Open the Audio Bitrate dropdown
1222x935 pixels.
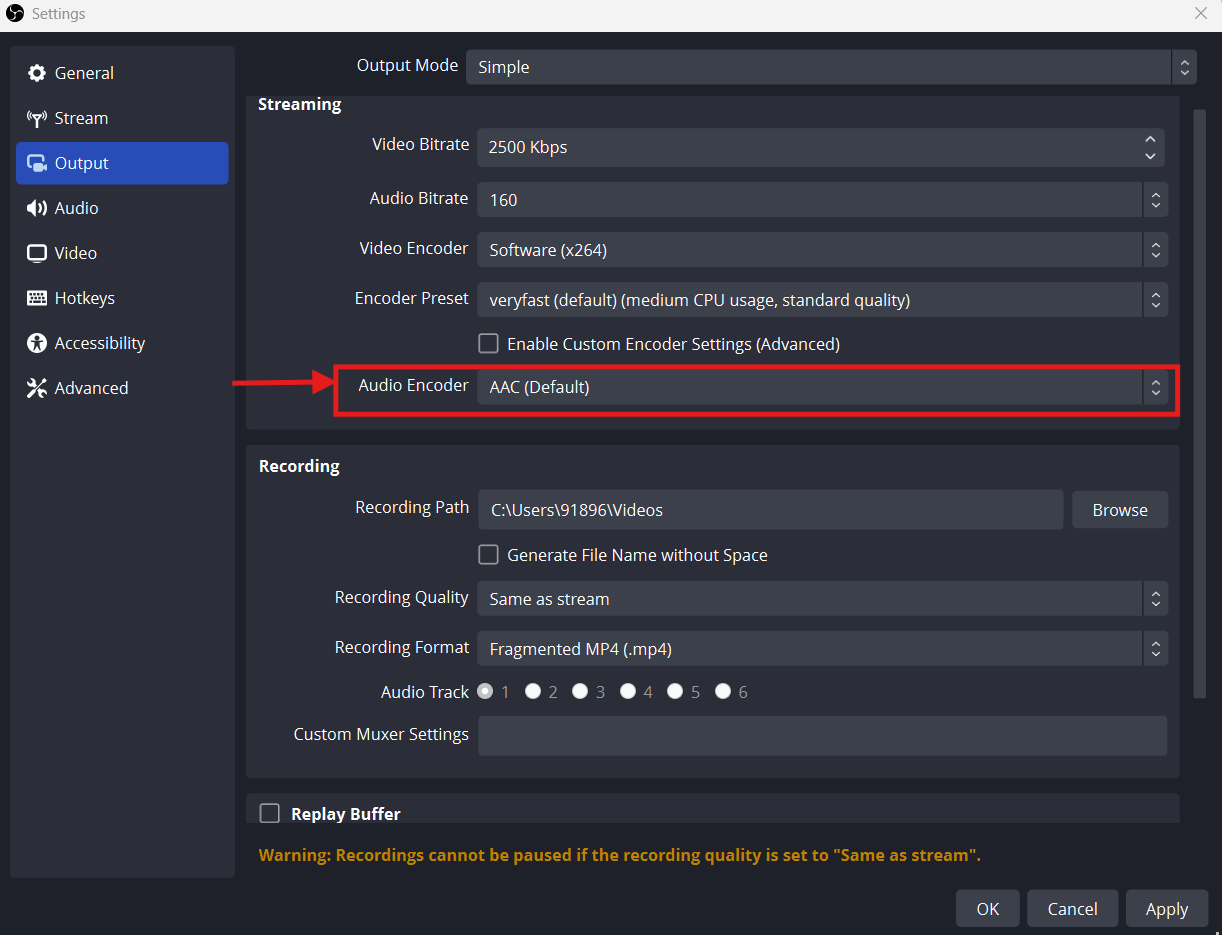[822, 199]
